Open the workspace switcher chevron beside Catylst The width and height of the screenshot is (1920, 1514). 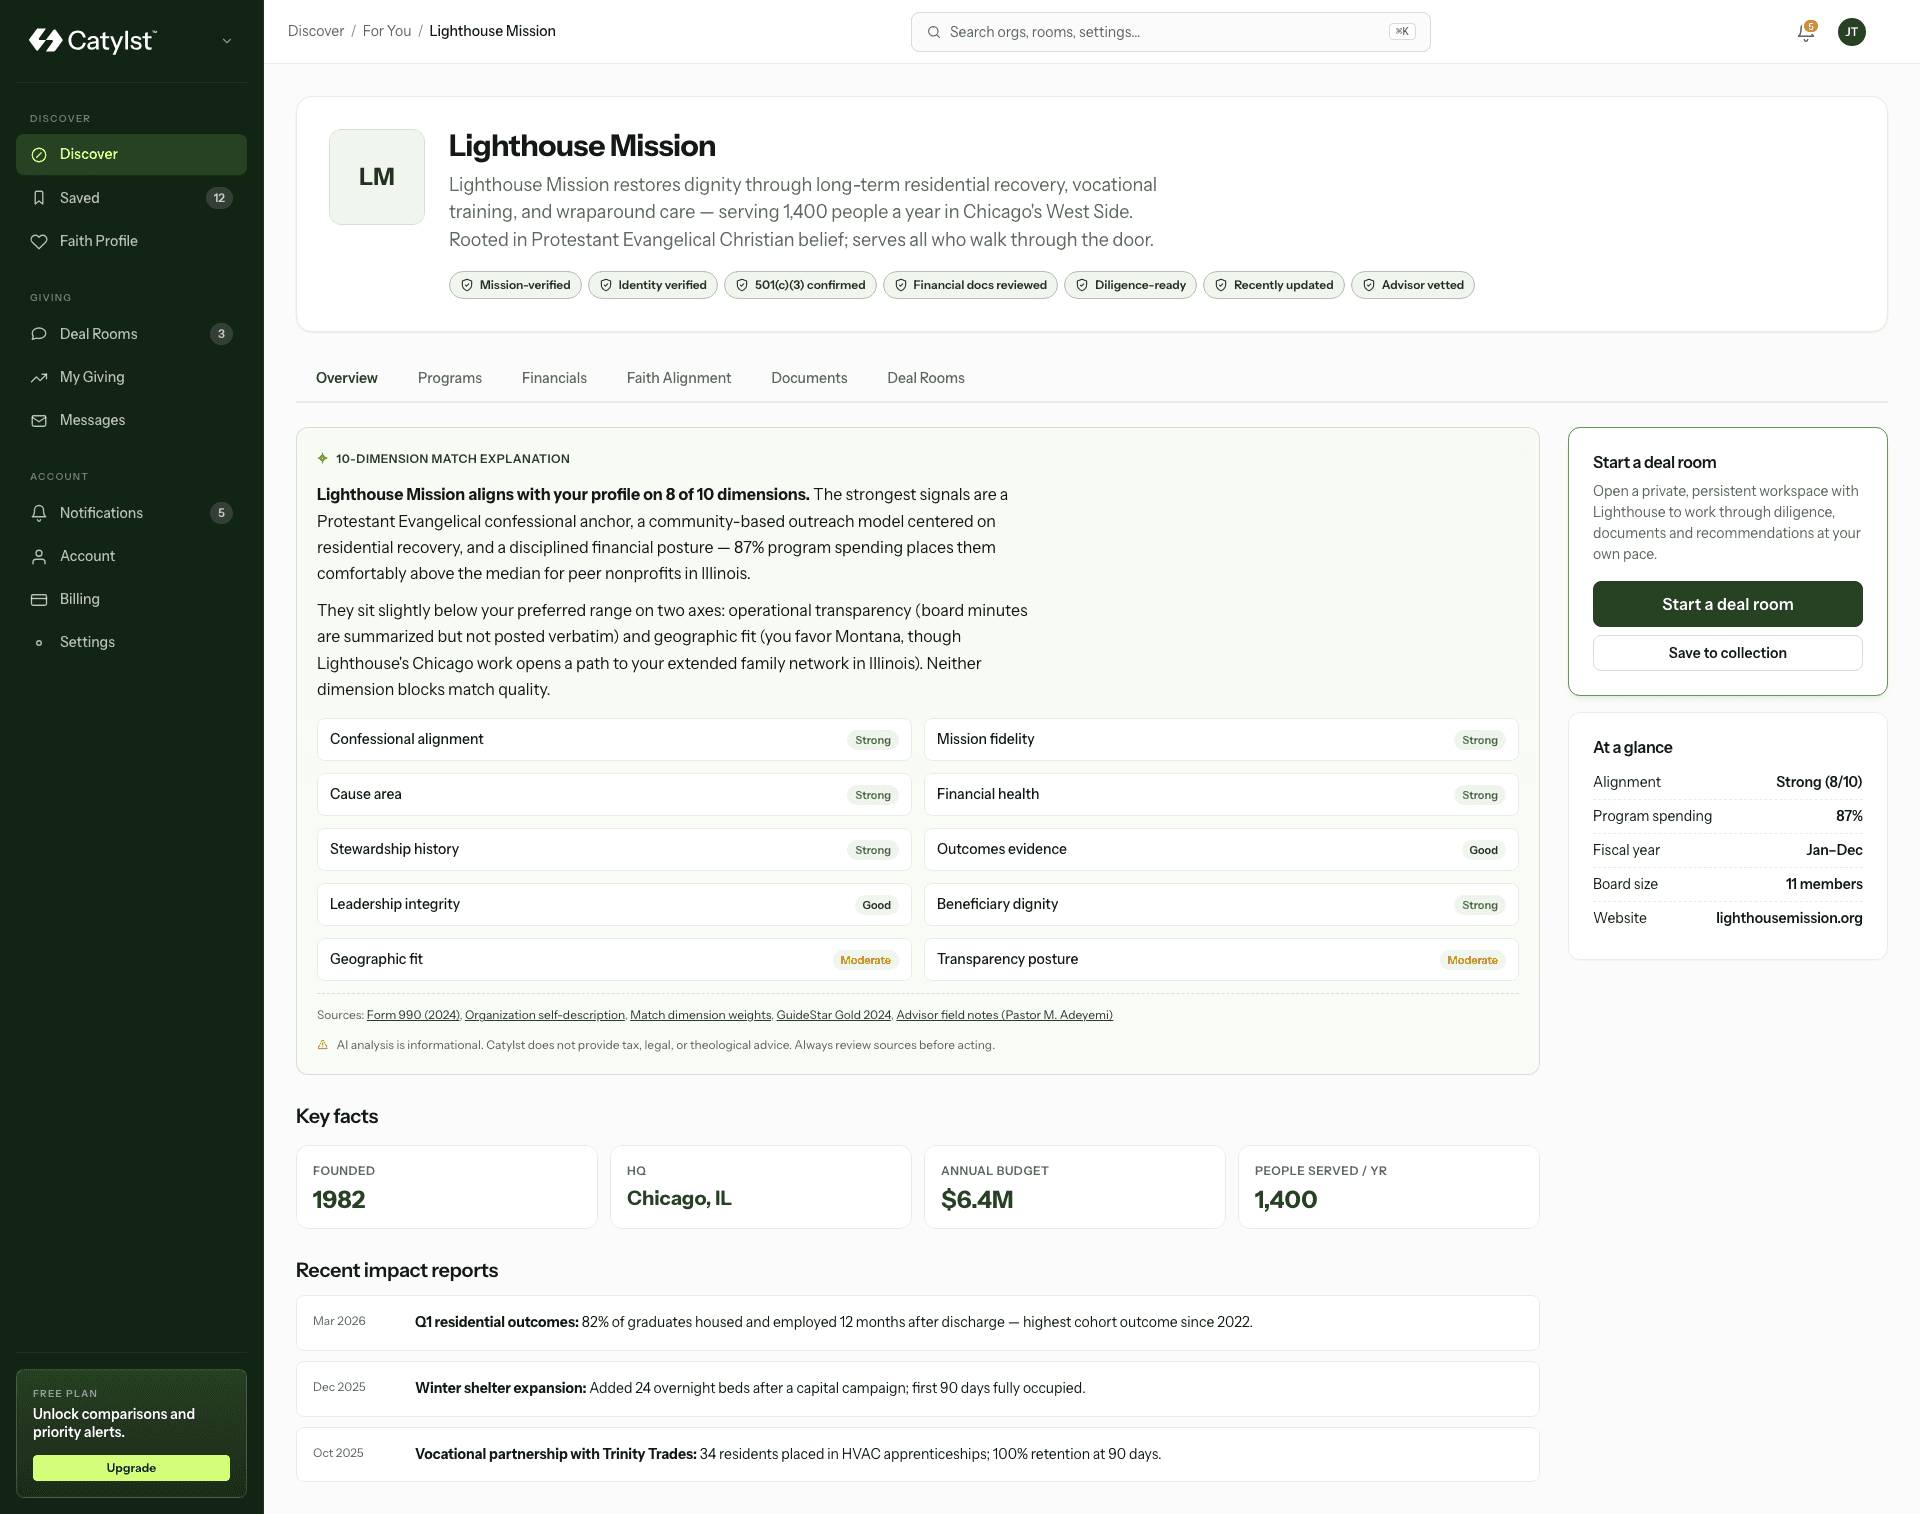click(x=227, y=41)
